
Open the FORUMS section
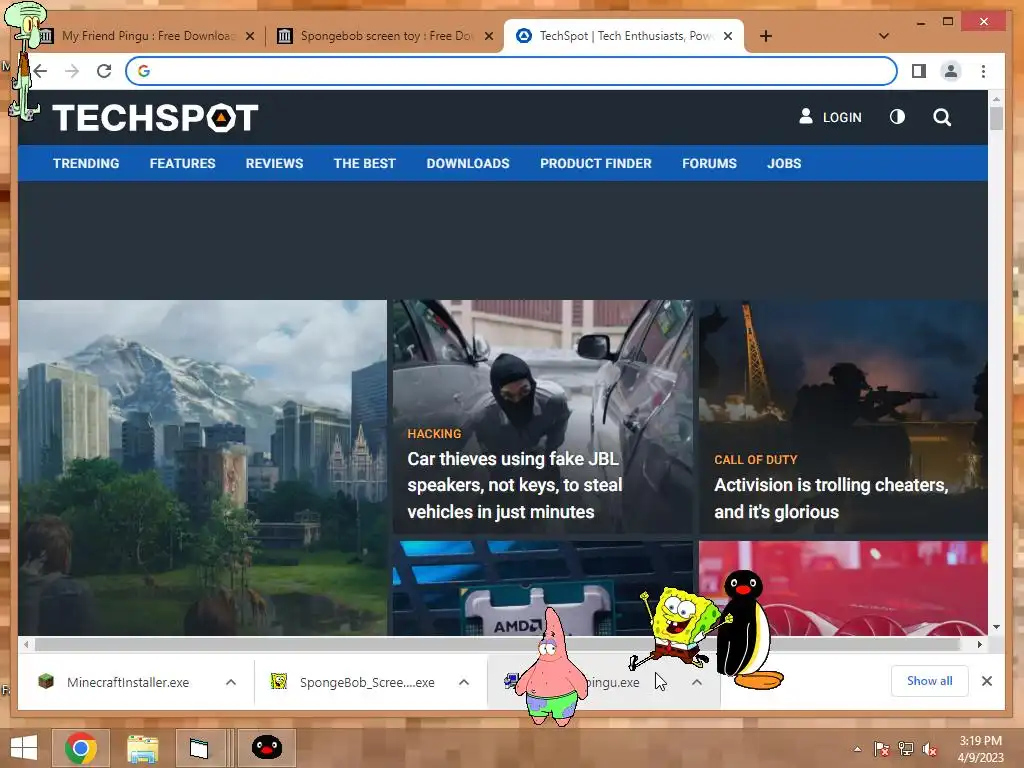[x=709, y=163]
